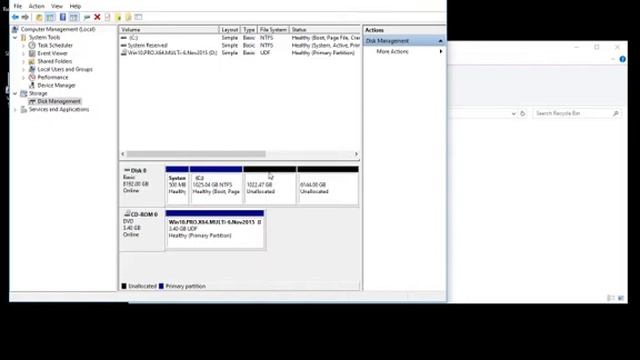Image resolution: width=640 pixels, height=360 pixels.
Task: Open the File menu
Action: 18,6
